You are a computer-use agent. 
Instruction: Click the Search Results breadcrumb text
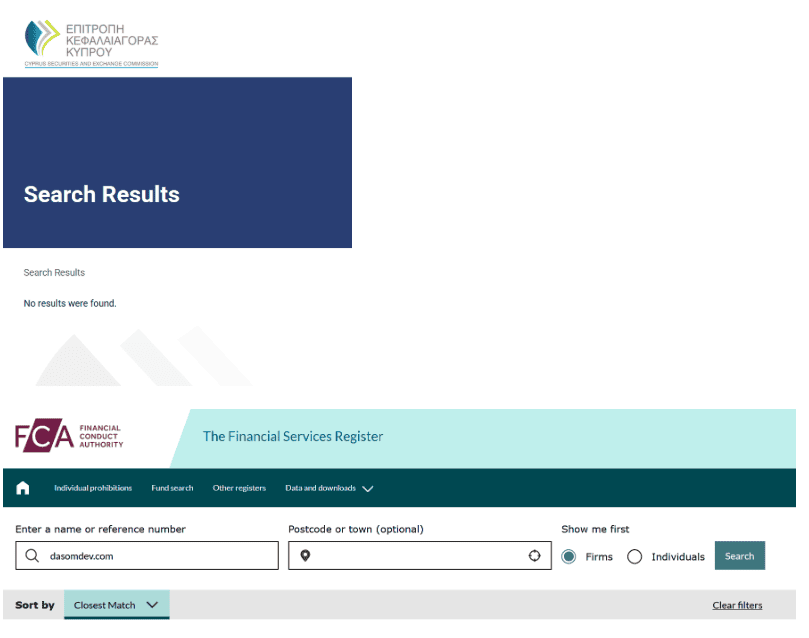coord(54,273)
